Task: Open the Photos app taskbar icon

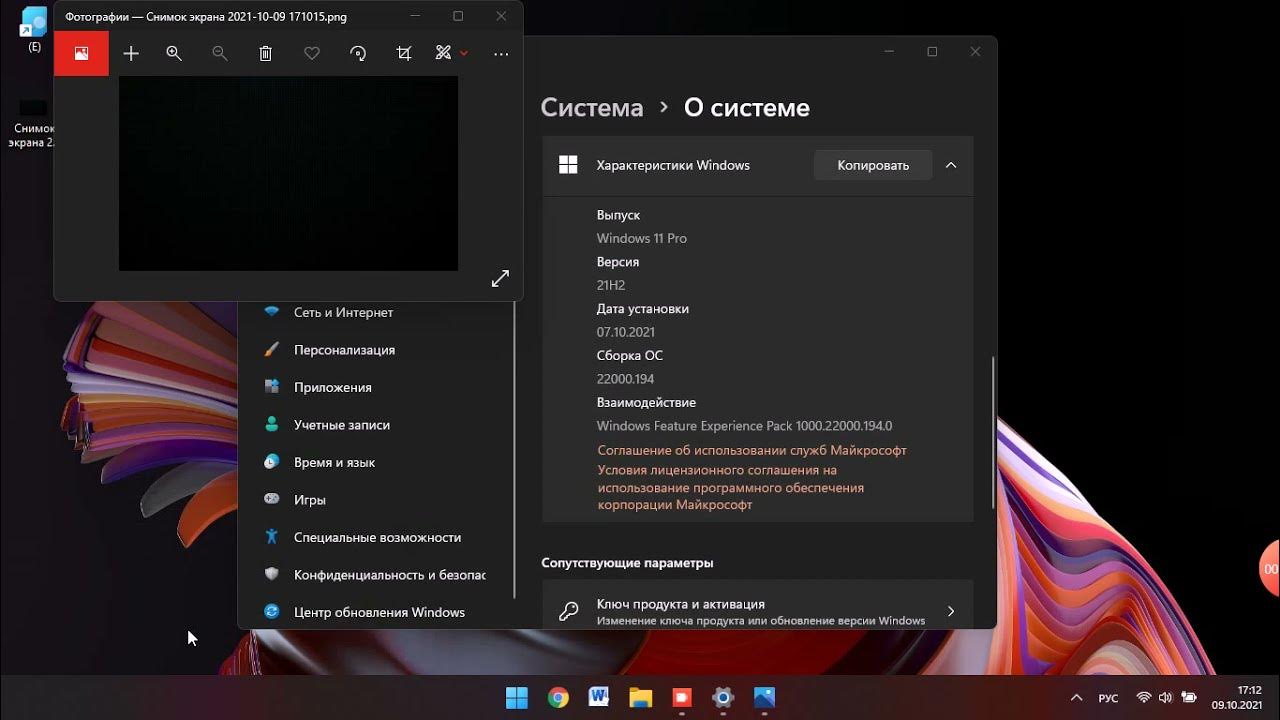Action: (x=764, y=697)
